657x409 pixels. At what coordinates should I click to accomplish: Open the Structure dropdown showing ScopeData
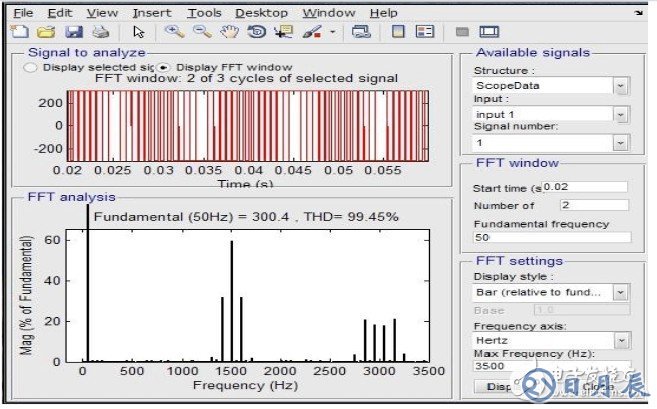coord(620,86)
